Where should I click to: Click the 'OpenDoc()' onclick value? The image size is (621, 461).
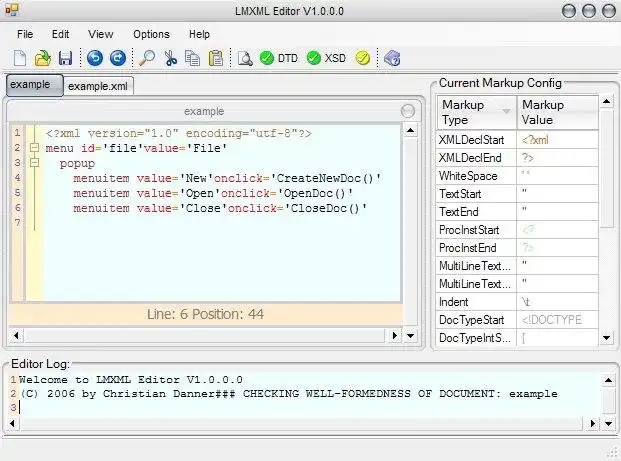click(315, 193)
